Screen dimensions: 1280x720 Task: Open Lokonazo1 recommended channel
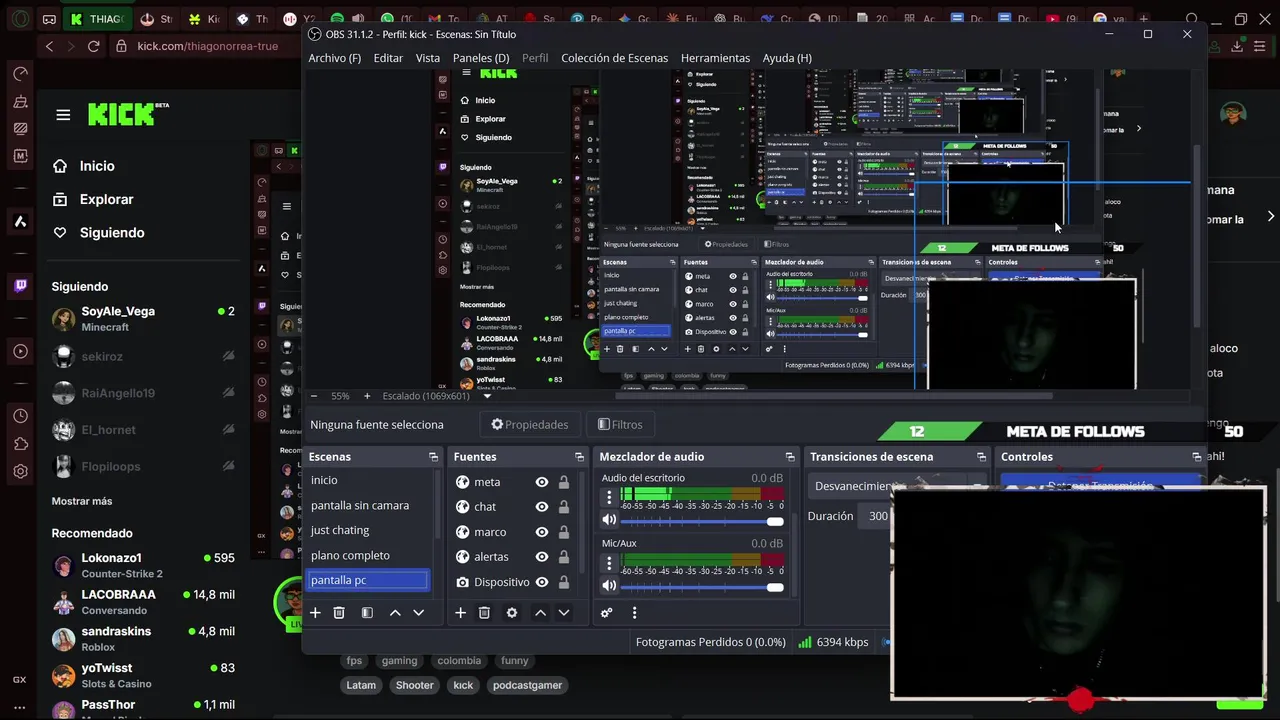pos(143,565)
